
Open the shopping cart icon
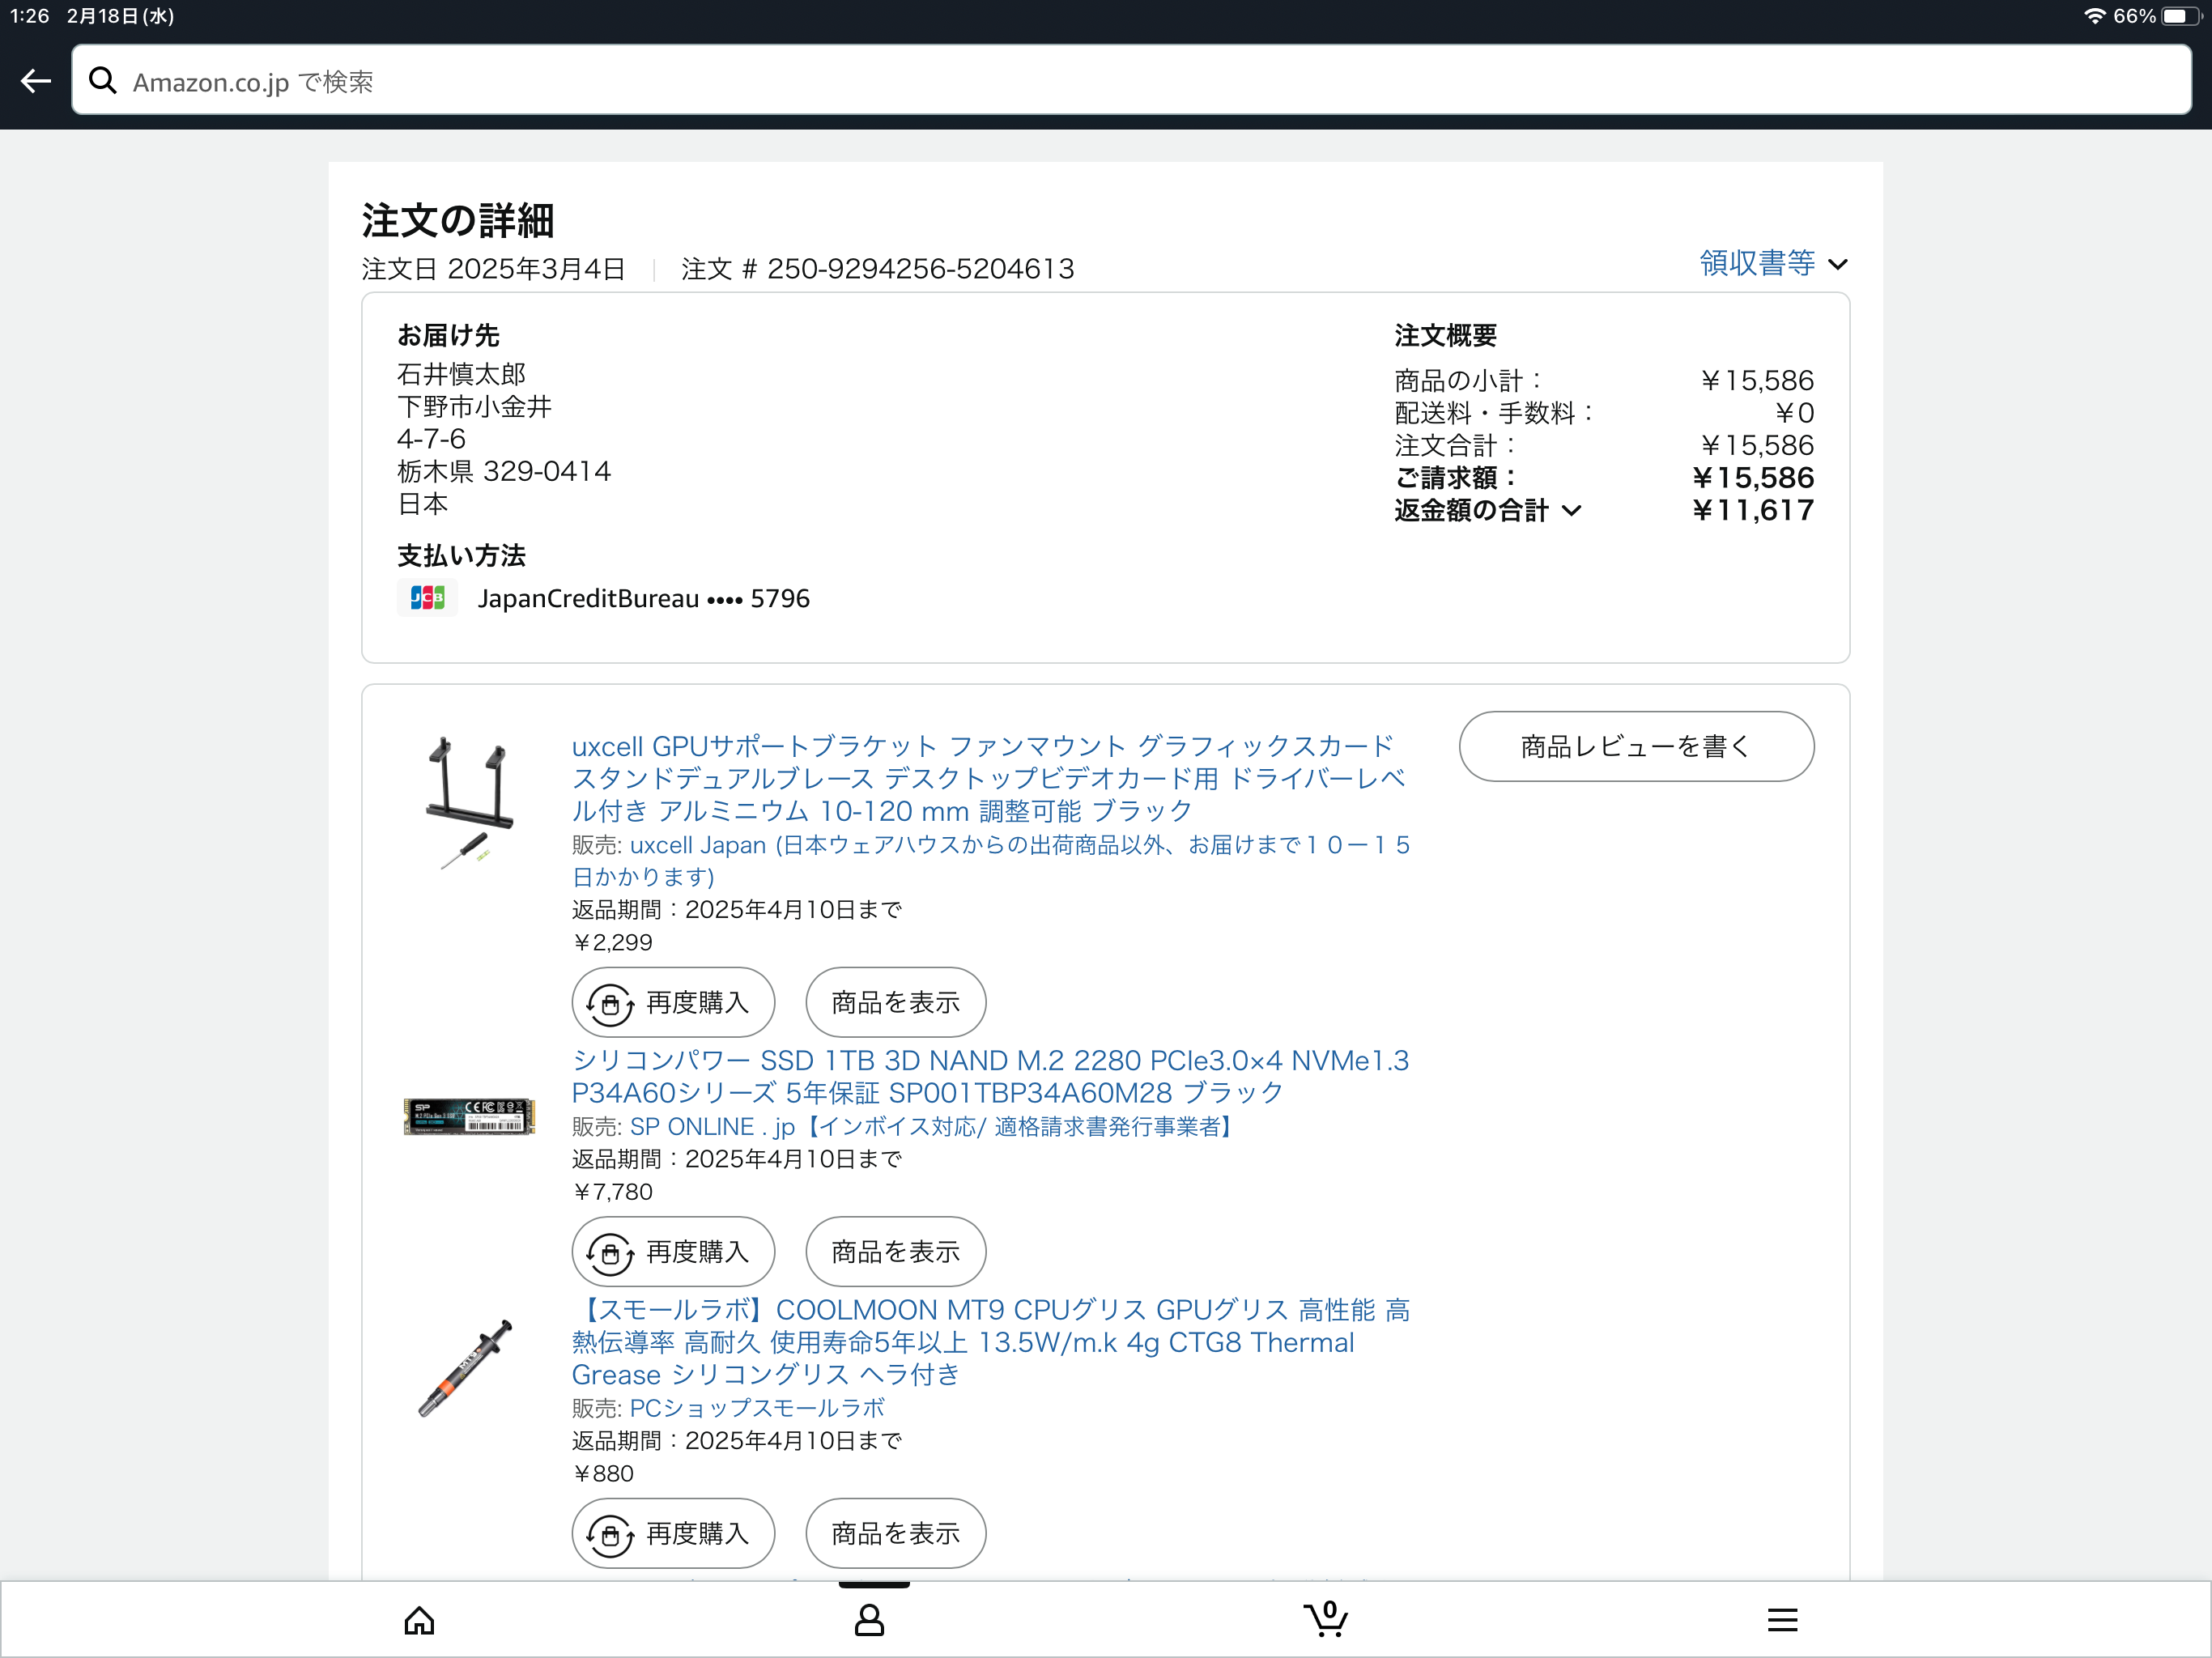1326,1618
